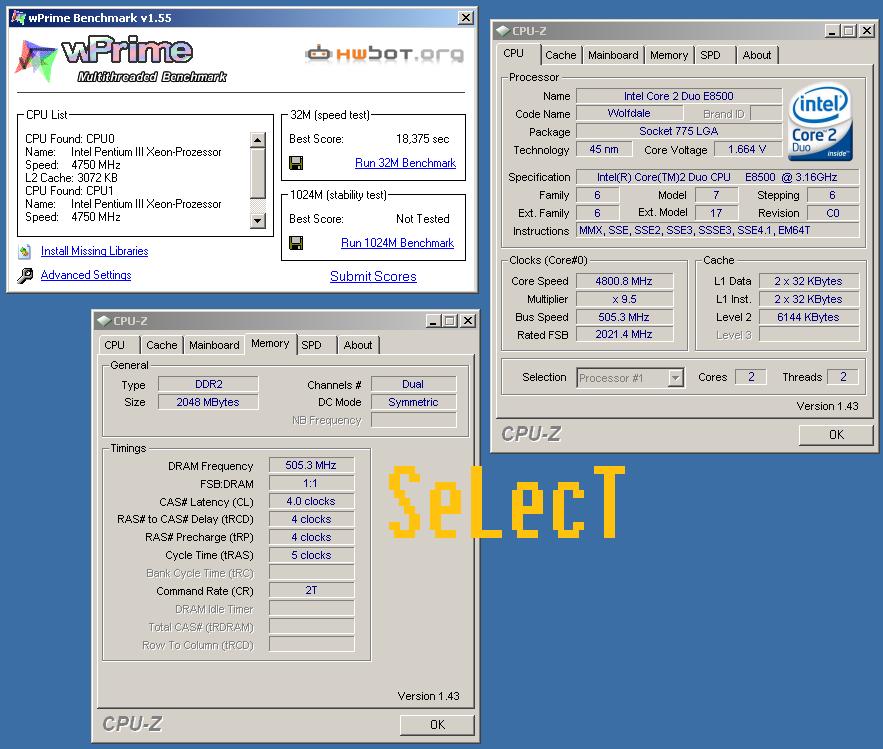Viewport: 883px width, 749px height.
Task: Click the DRAM Frequency value 505.3 MHz
Action: pyautogui.click(x=311, y=465)
